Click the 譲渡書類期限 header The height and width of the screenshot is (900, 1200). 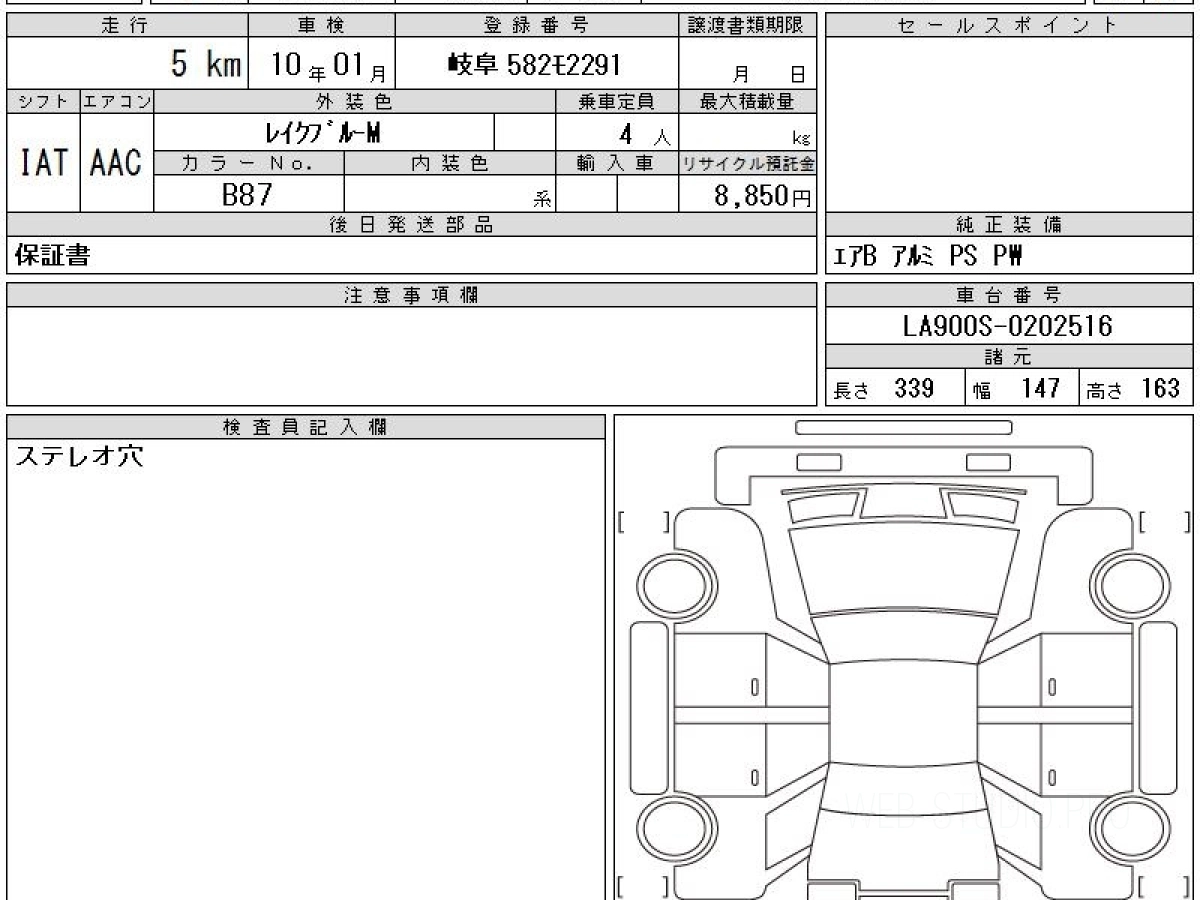748,26
